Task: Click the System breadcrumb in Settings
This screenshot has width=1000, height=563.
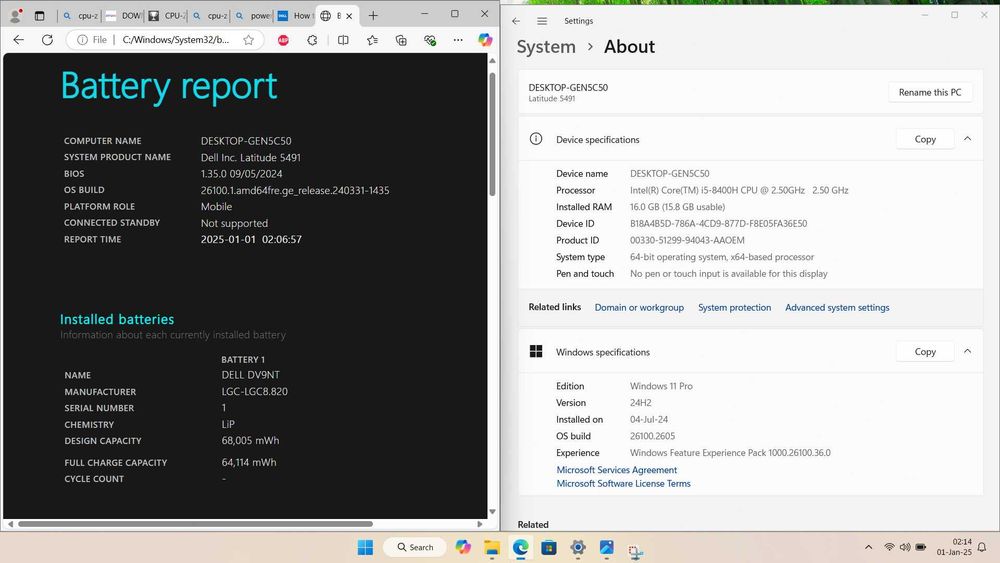Action: coord(546,47)
